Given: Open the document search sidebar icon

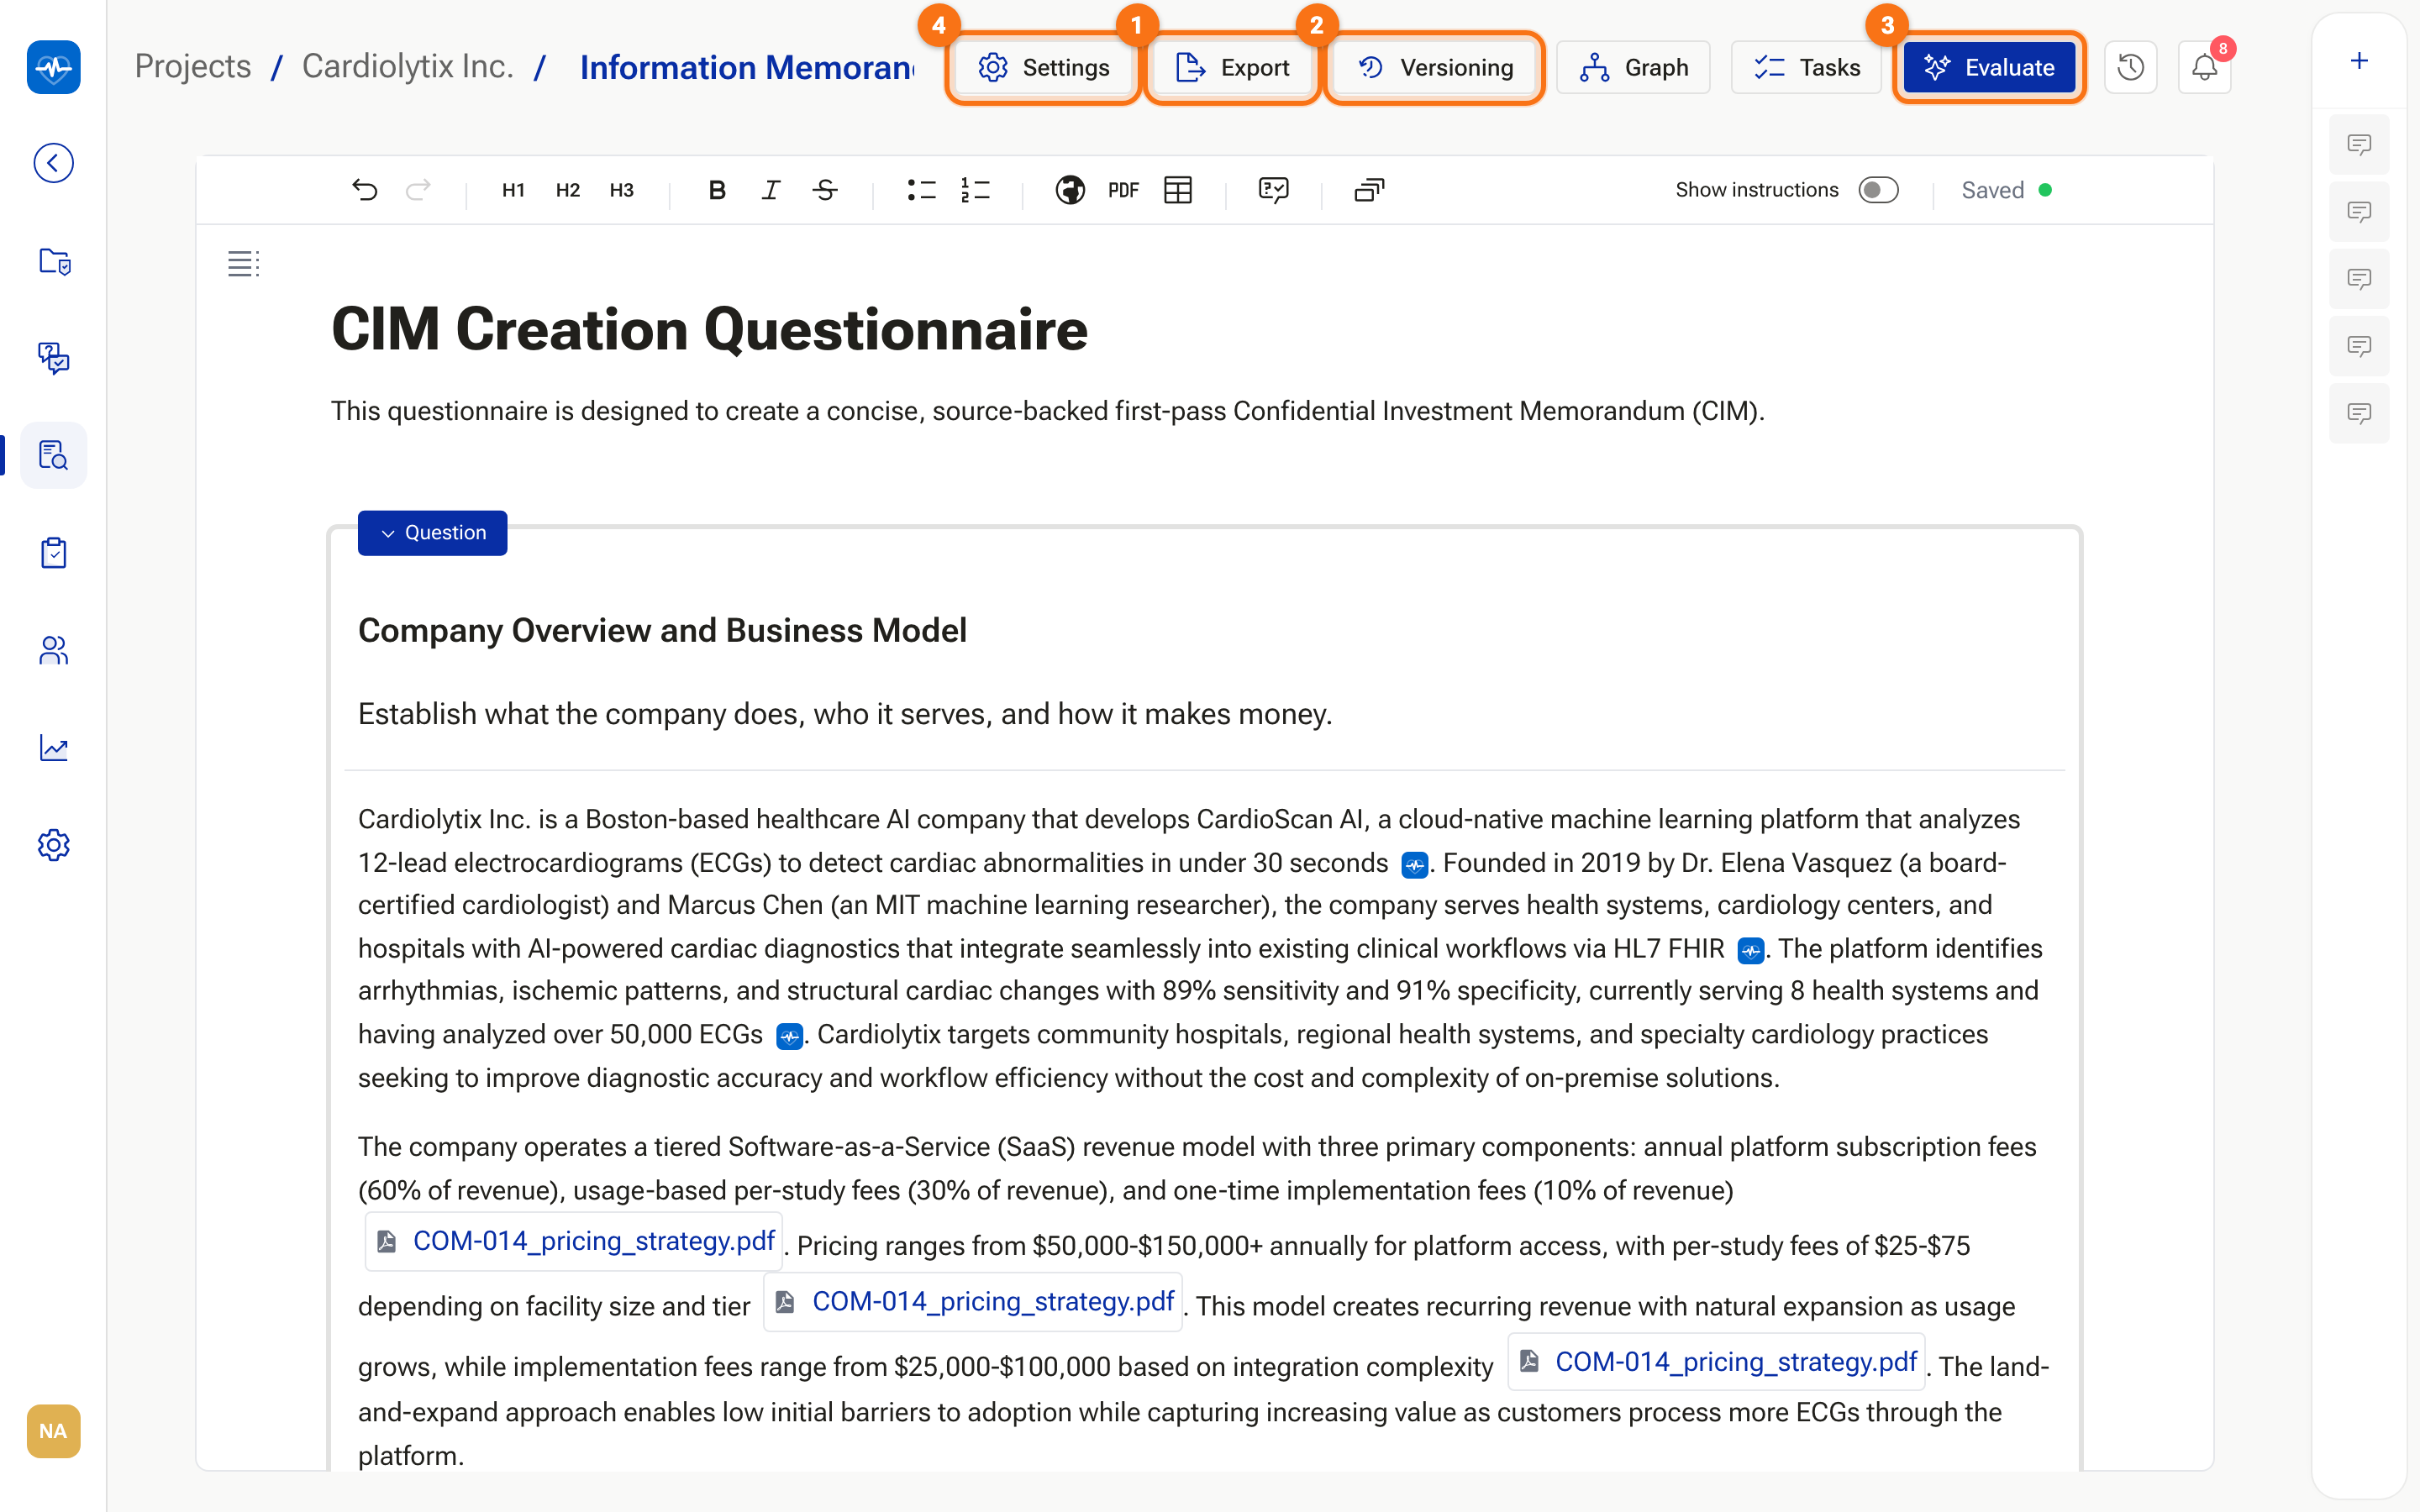Looking at the screenshot, I should click(53, 455).
